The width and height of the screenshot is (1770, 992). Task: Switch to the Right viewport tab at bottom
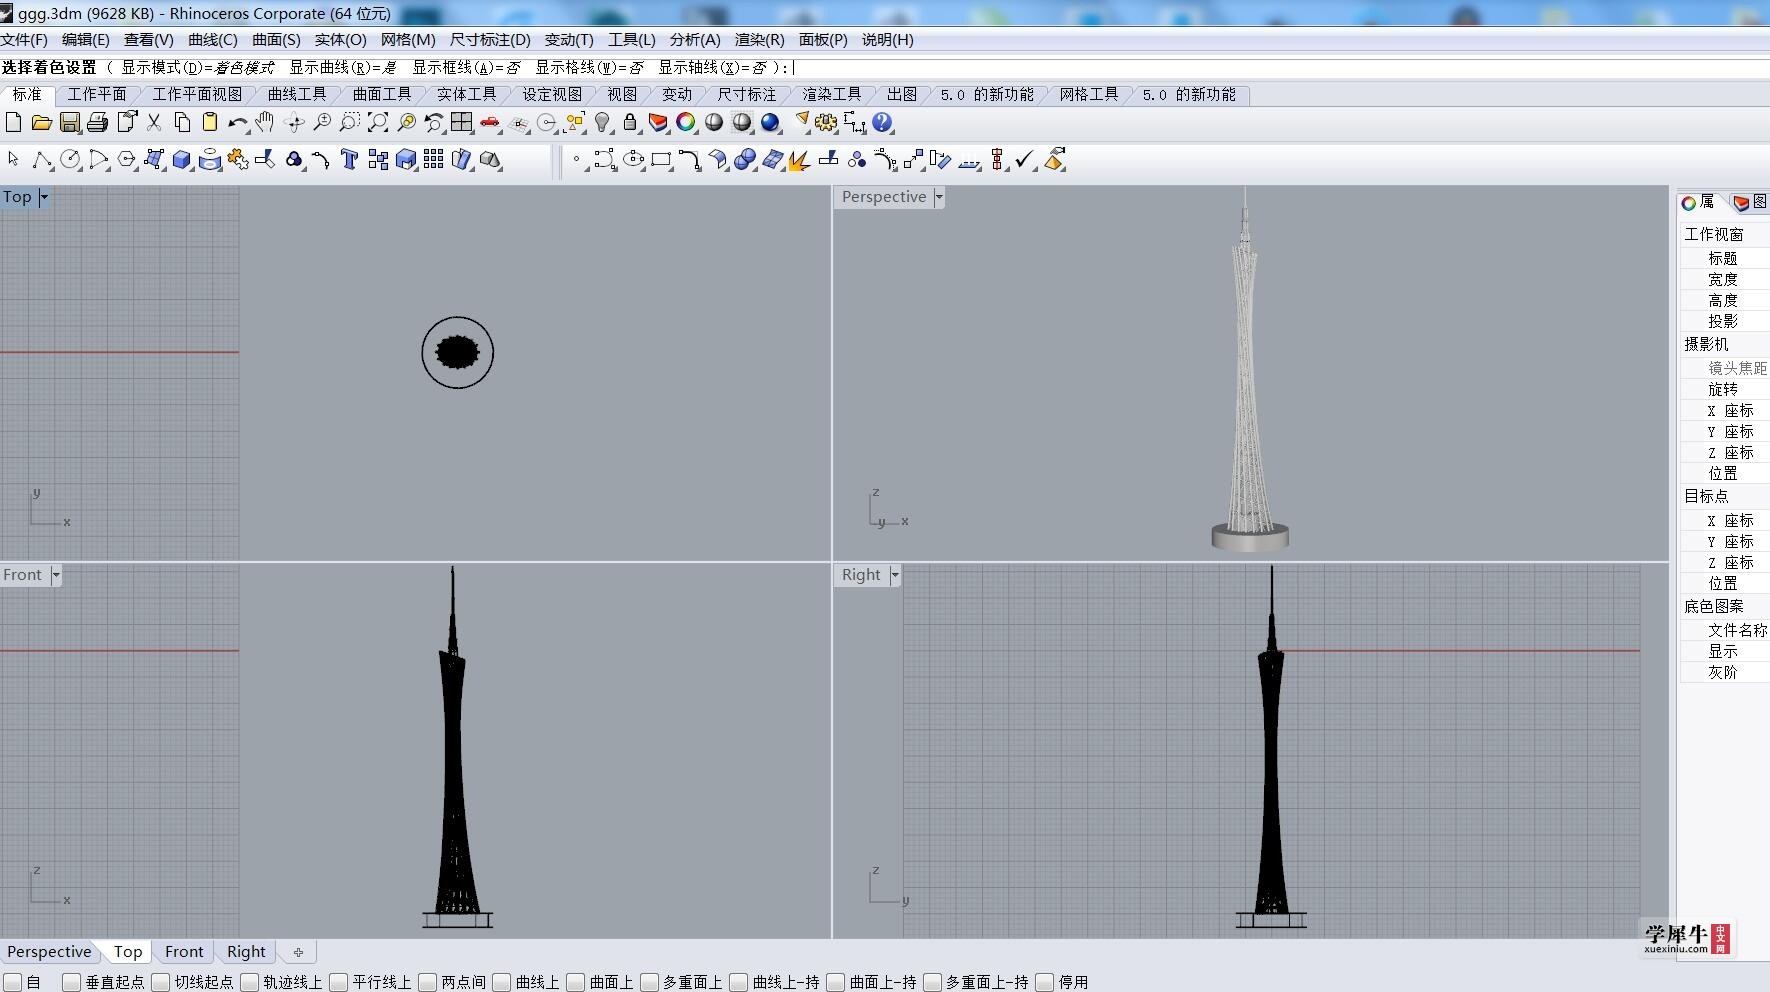pos(246,952)
